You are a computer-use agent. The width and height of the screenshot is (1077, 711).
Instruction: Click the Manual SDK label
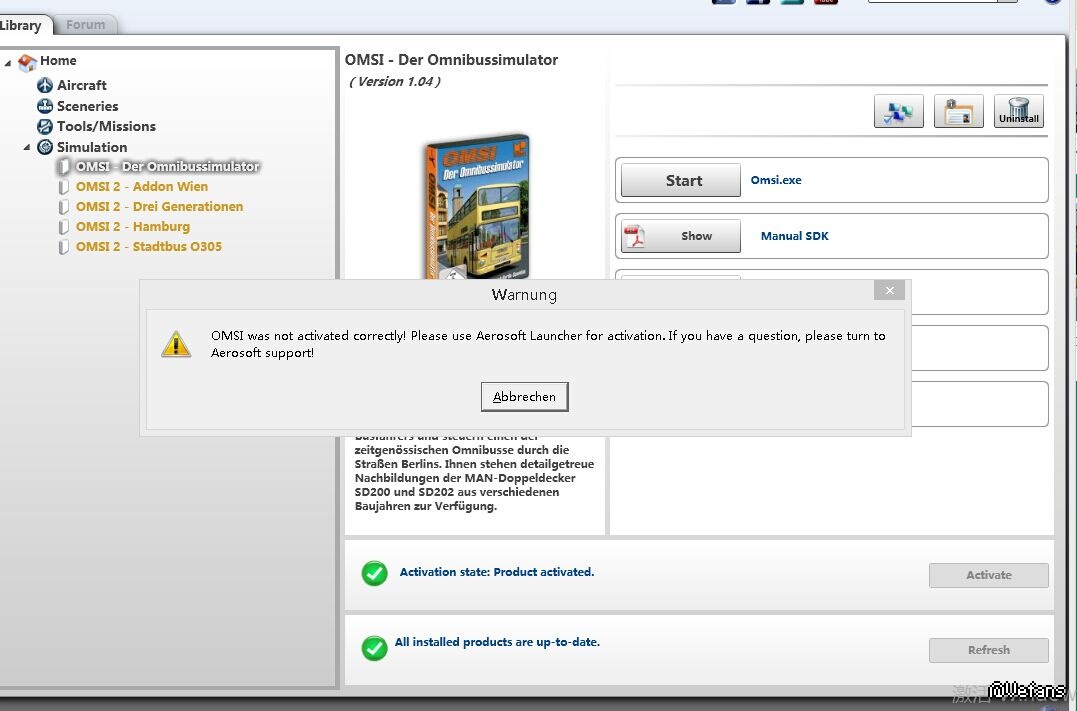tap(794, 236)
